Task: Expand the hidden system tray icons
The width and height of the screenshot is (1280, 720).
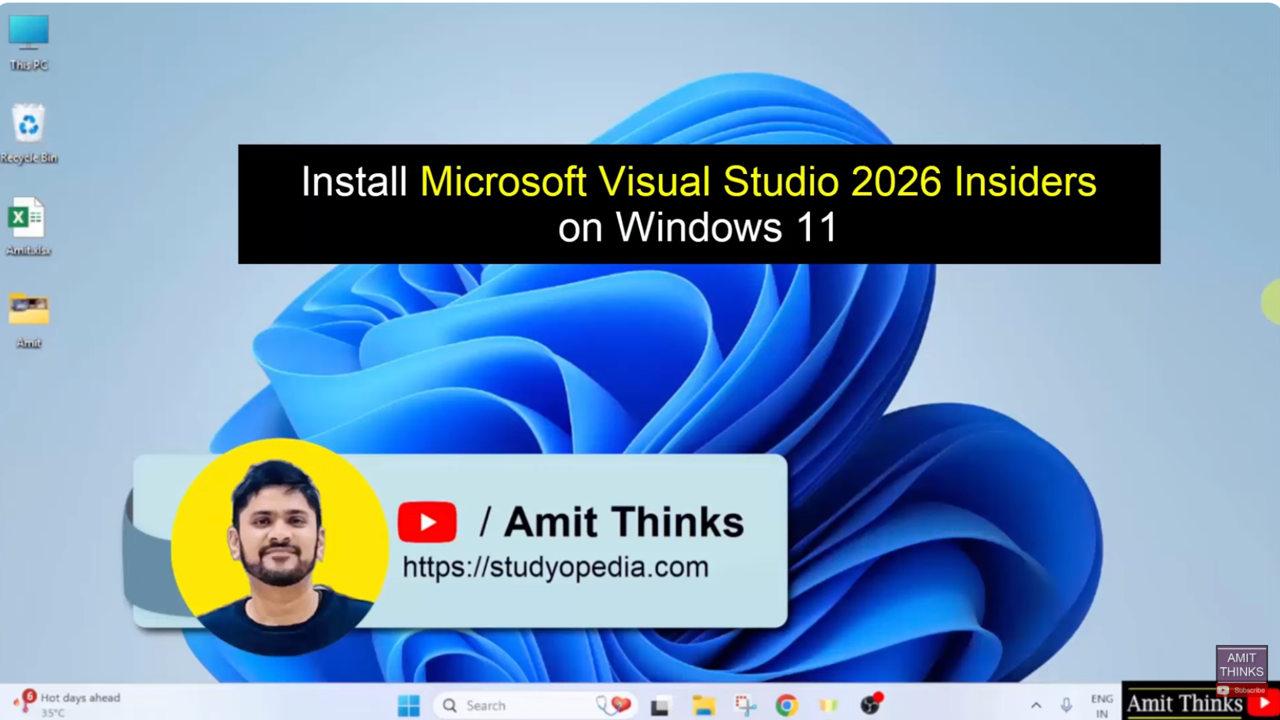Action: tap(1036, 706)
